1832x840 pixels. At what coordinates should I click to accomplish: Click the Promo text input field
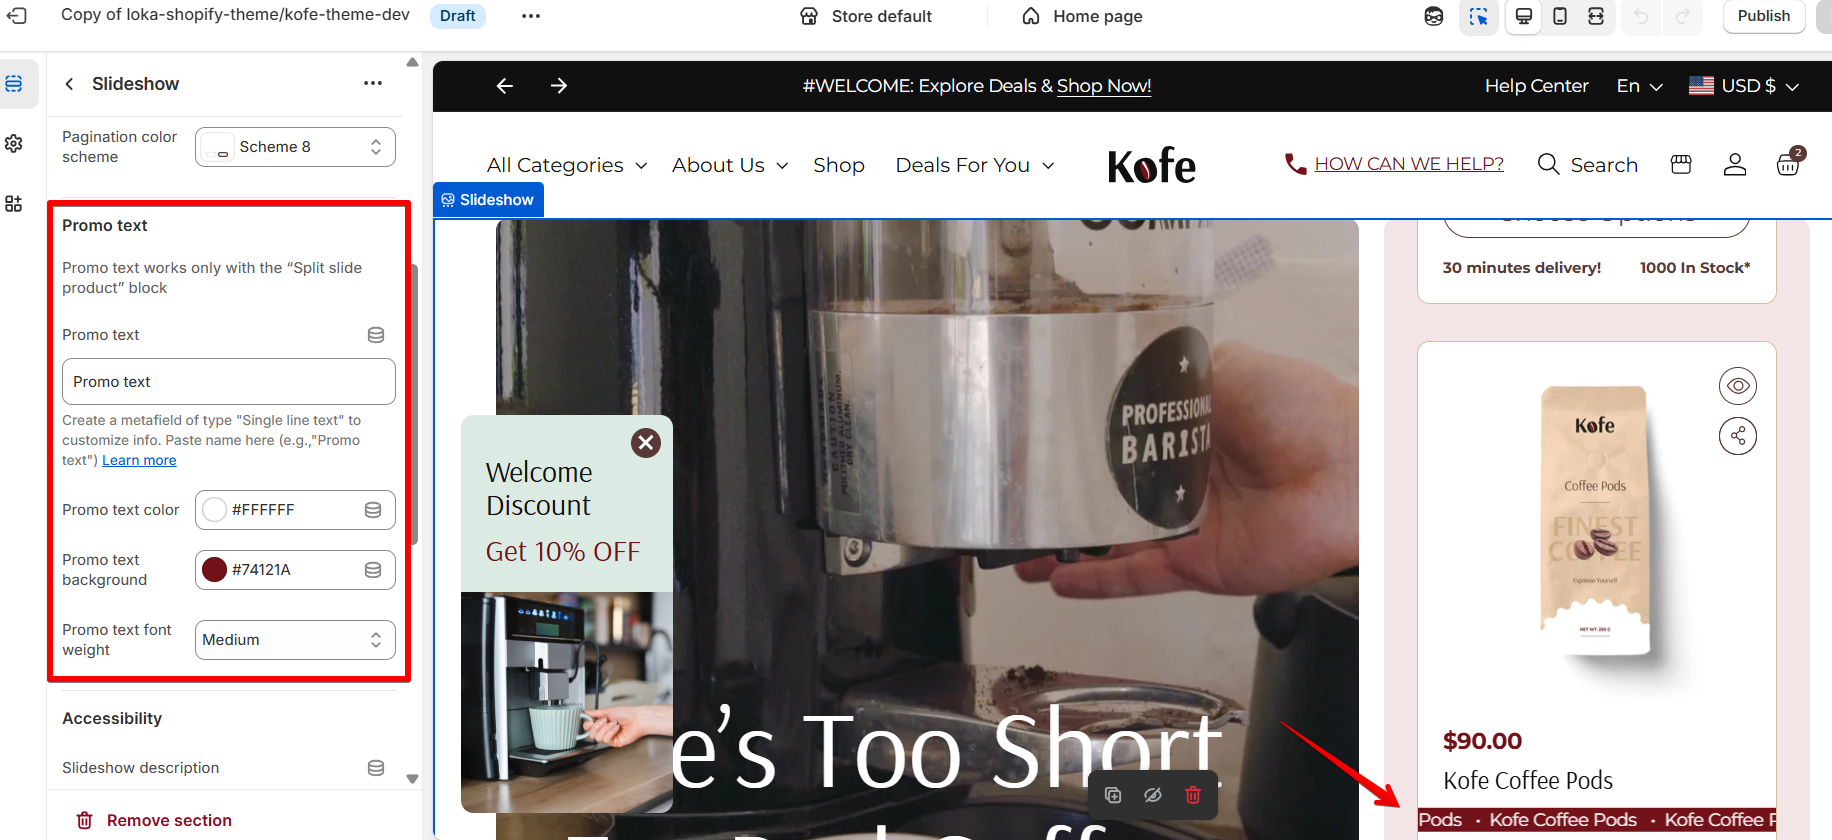[229, 382]
